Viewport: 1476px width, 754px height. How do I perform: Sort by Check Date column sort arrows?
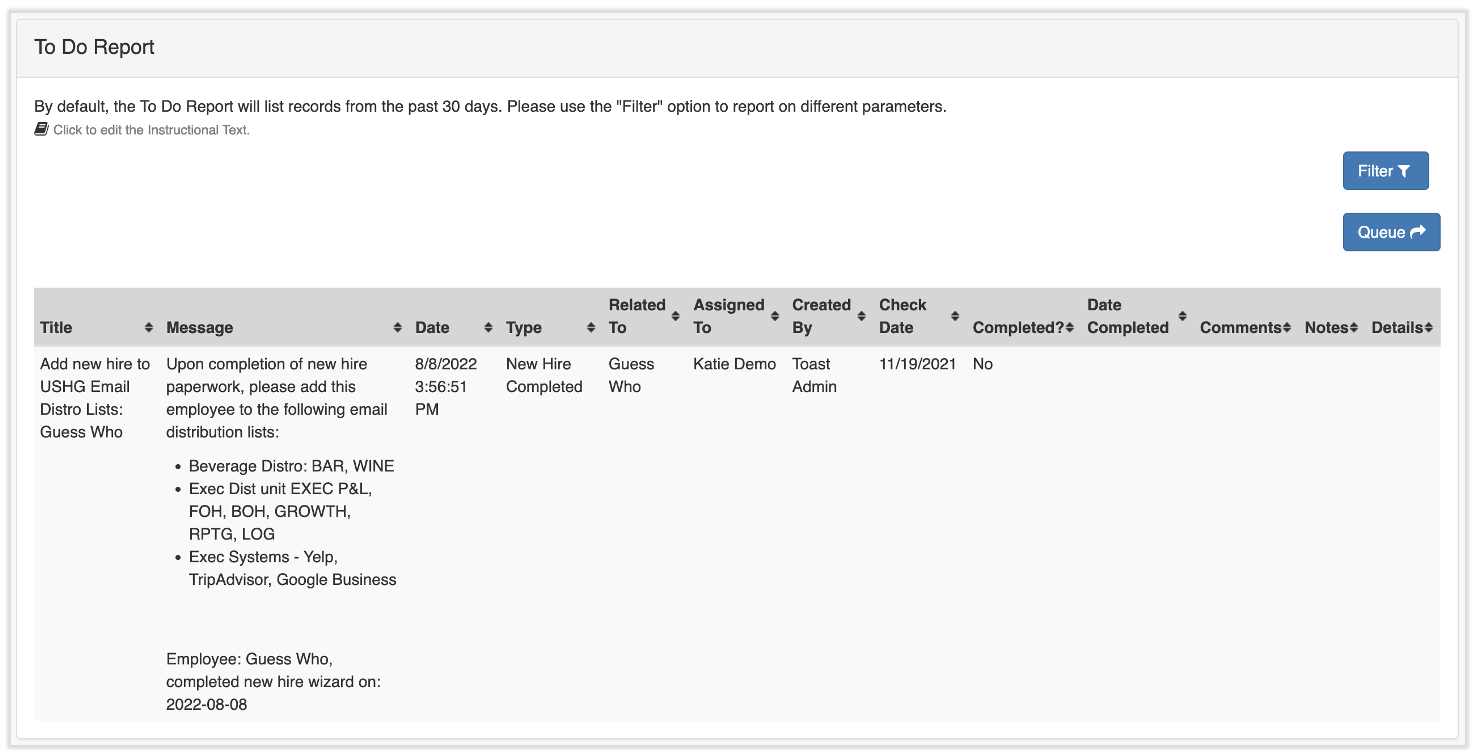tap(954, 316)
